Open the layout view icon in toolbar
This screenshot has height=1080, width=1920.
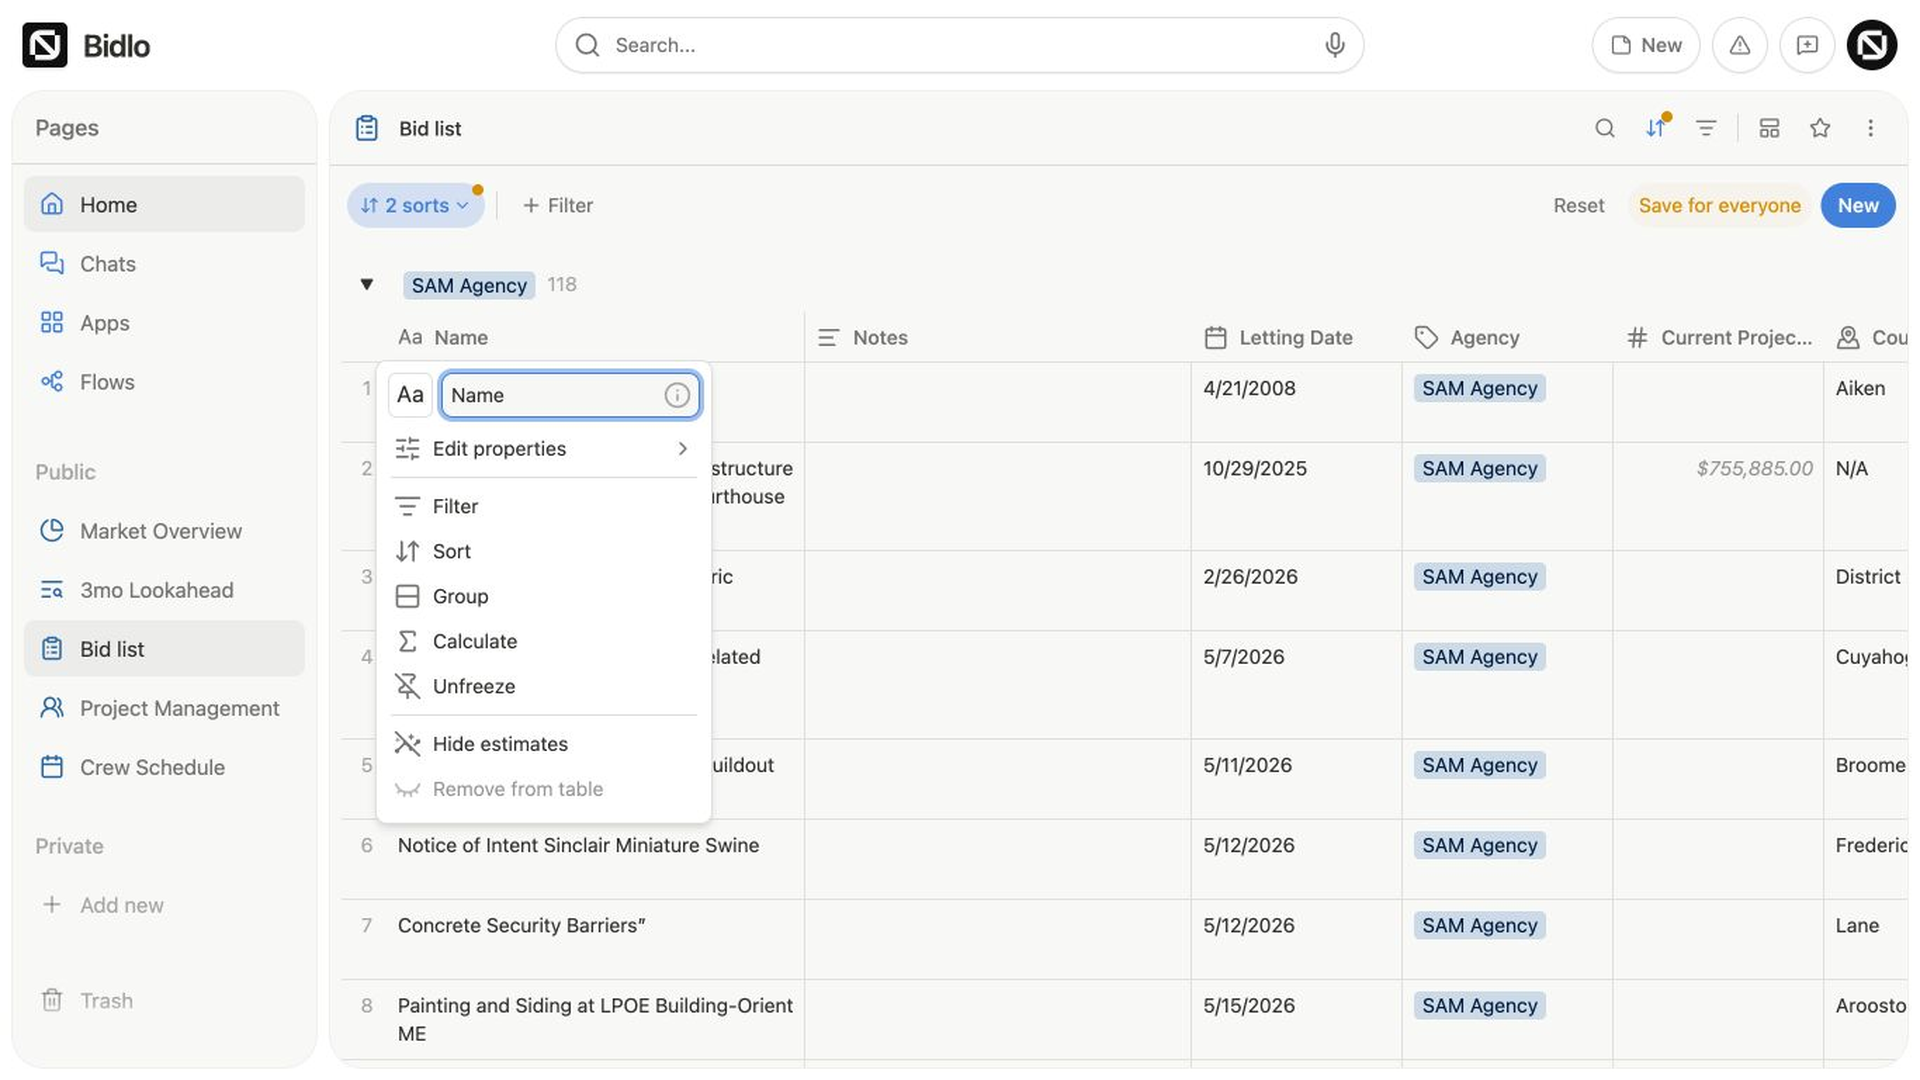(1769, 128)
